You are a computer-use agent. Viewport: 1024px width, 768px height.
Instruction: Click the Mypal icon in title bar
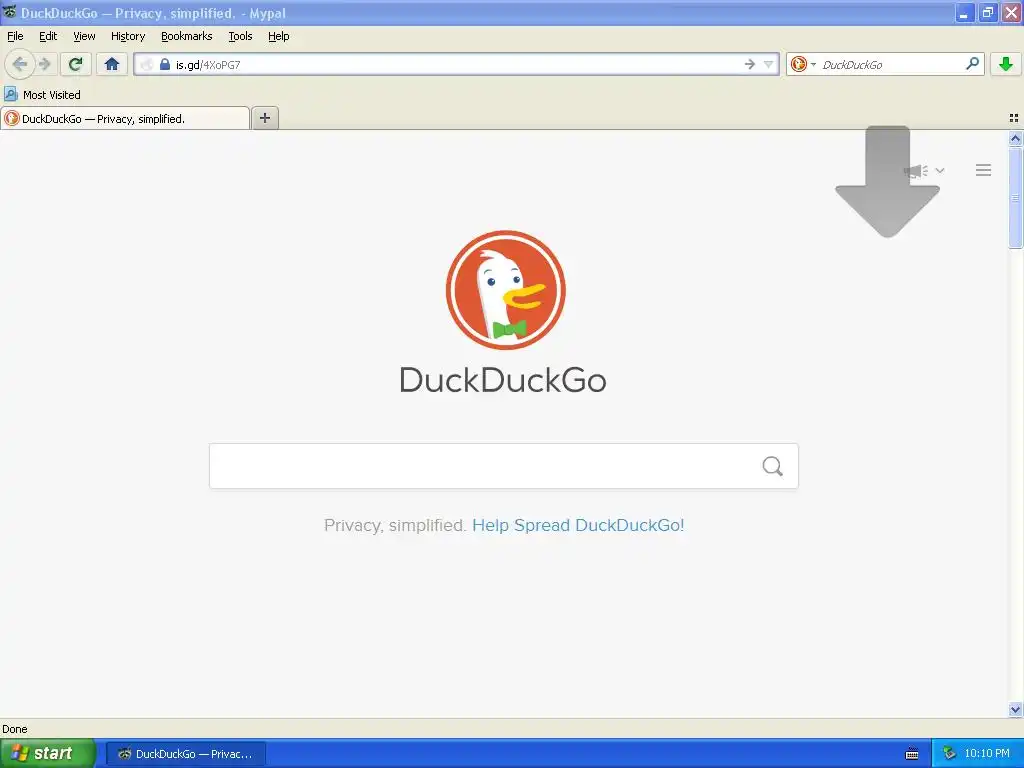point(9,12)
